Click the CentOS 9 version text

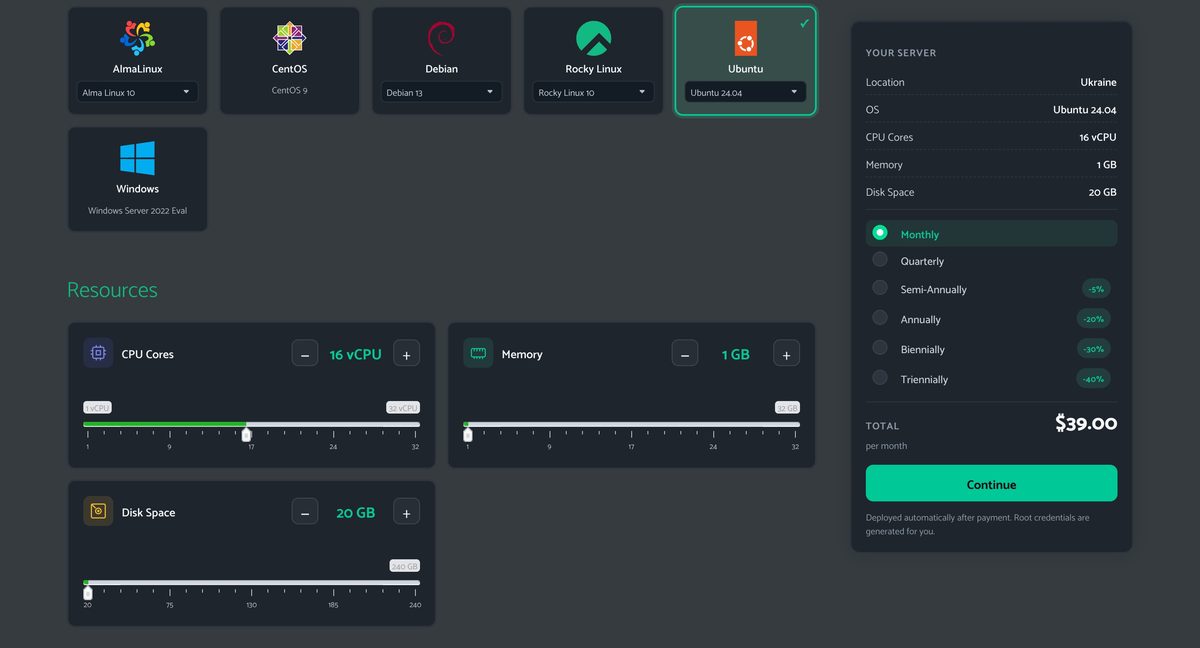click(x=289, y=90)
